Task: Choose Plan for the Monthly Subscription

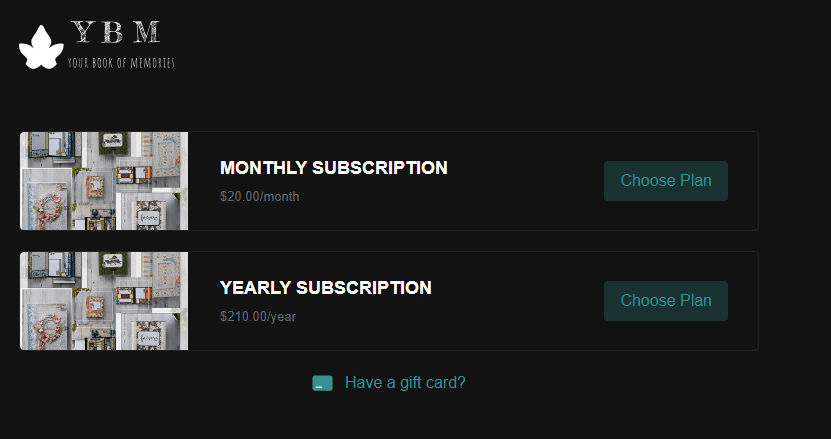Action: coord(665,181)
